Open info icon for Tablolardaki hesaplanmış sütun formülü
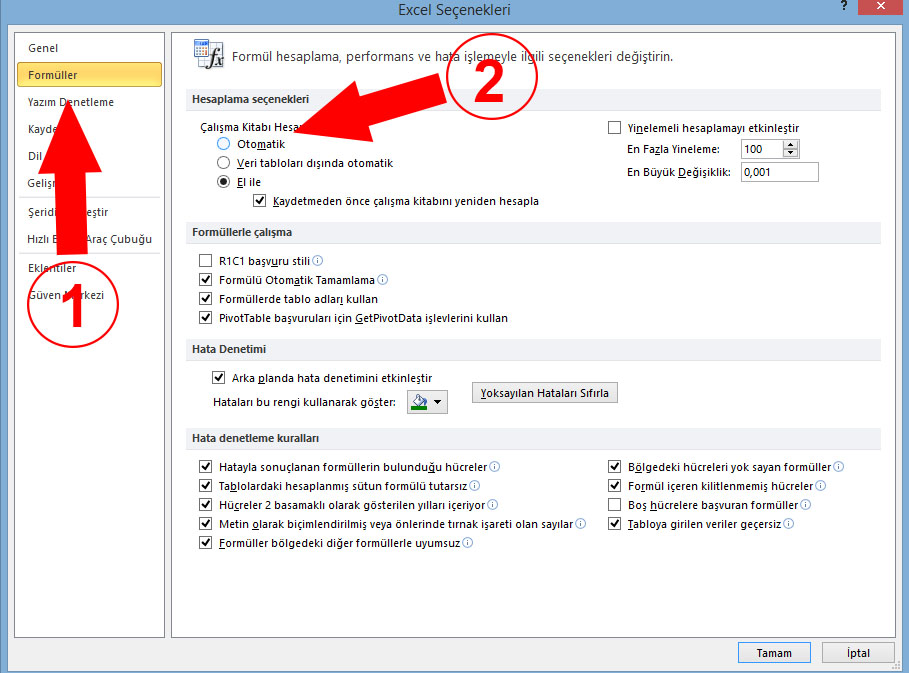 (474, 486)
